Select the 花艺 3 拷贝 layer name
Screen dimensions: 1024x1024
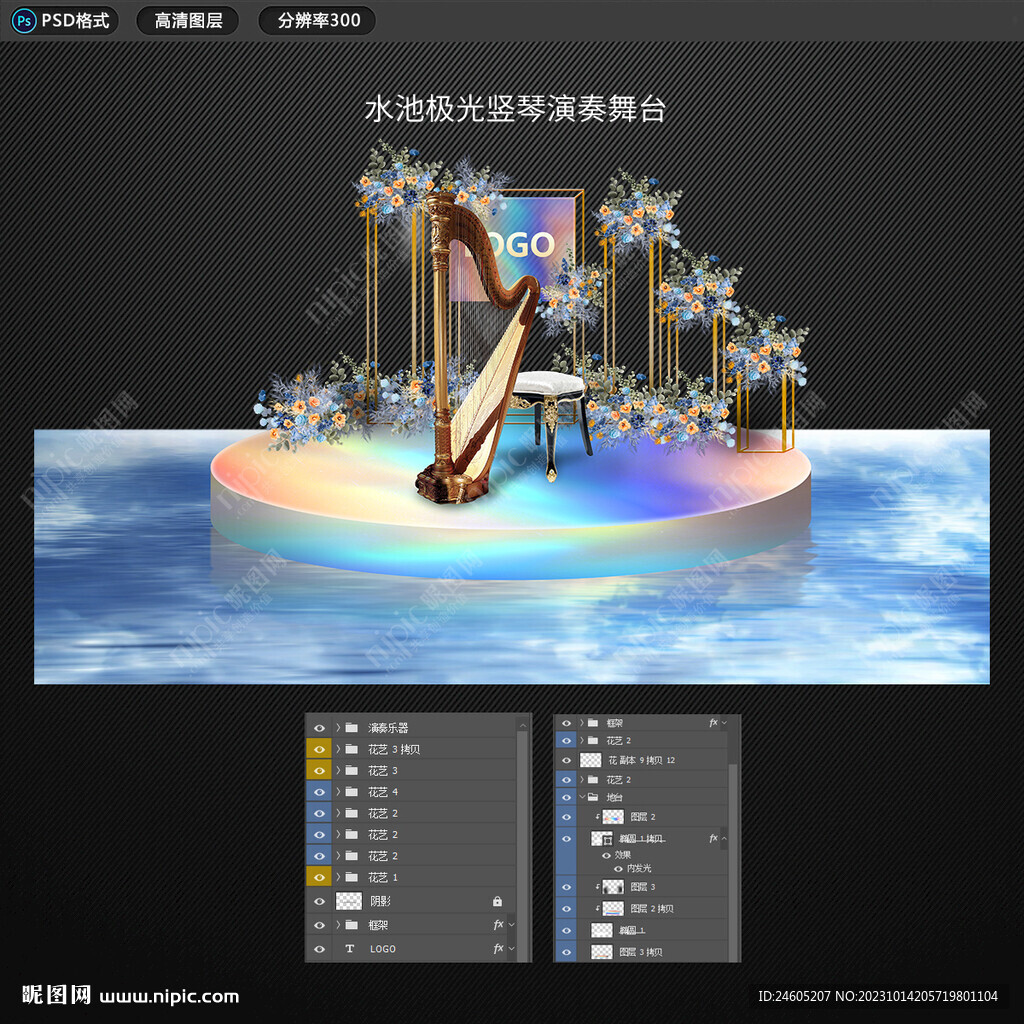394,749
